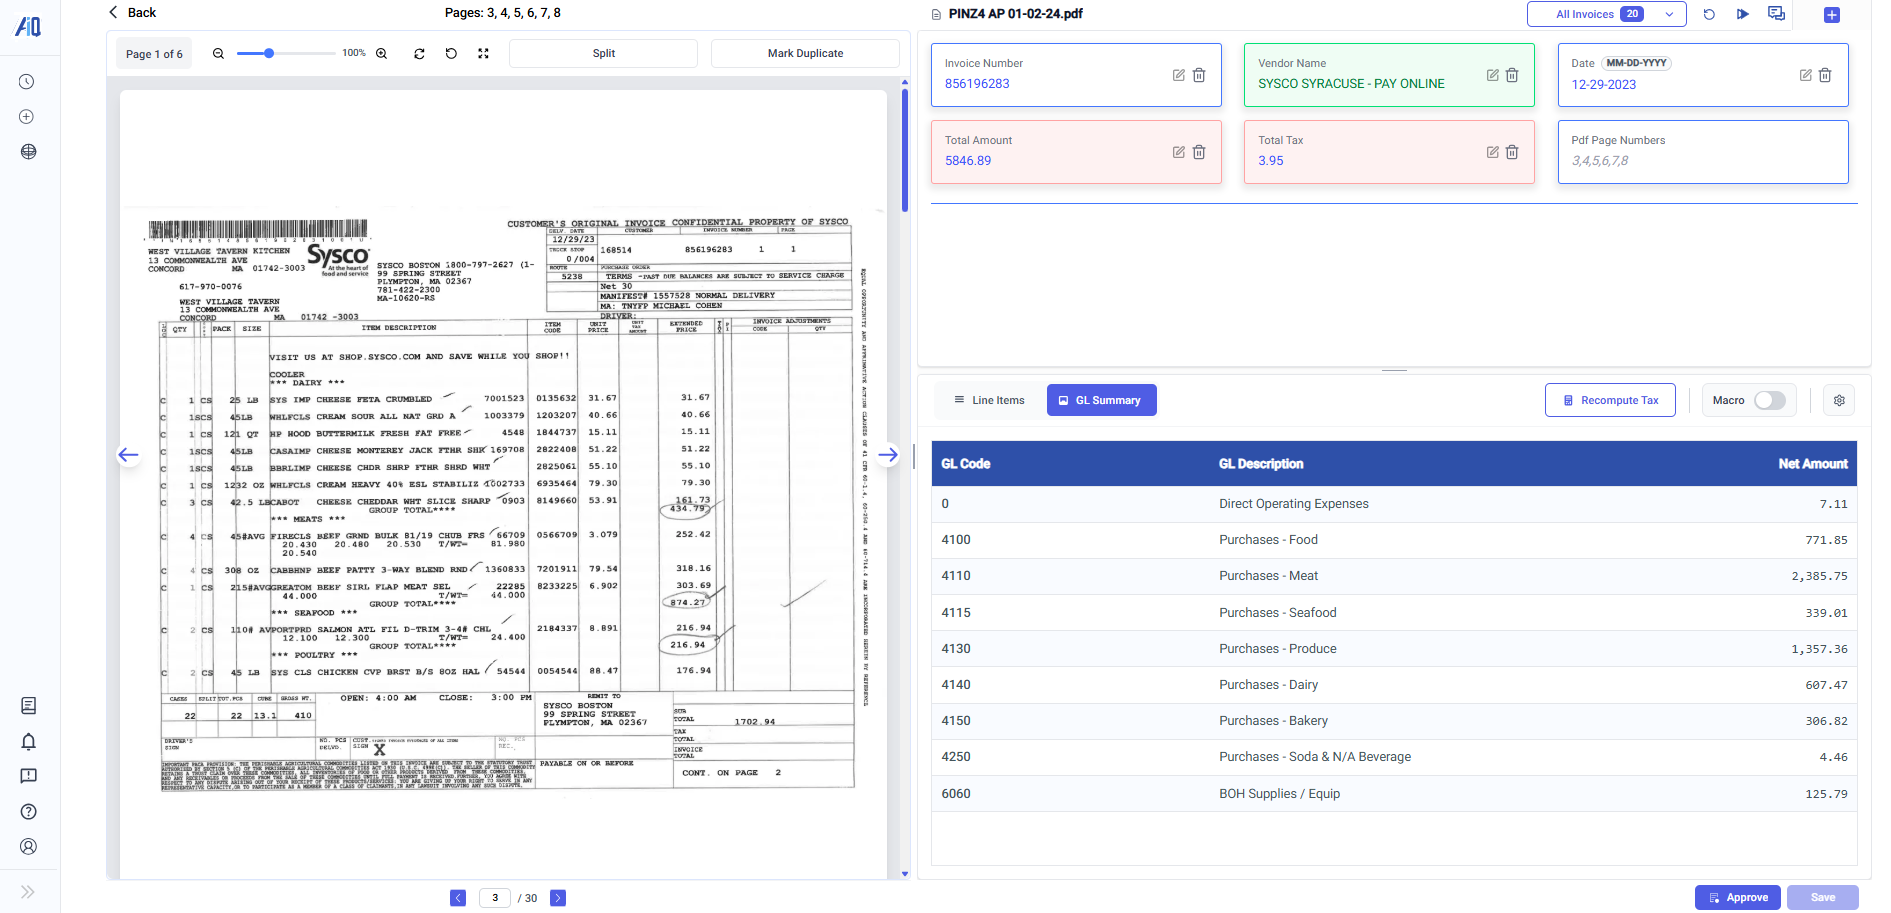Click the date value 12-29-2023

(x=1604, y=85)
